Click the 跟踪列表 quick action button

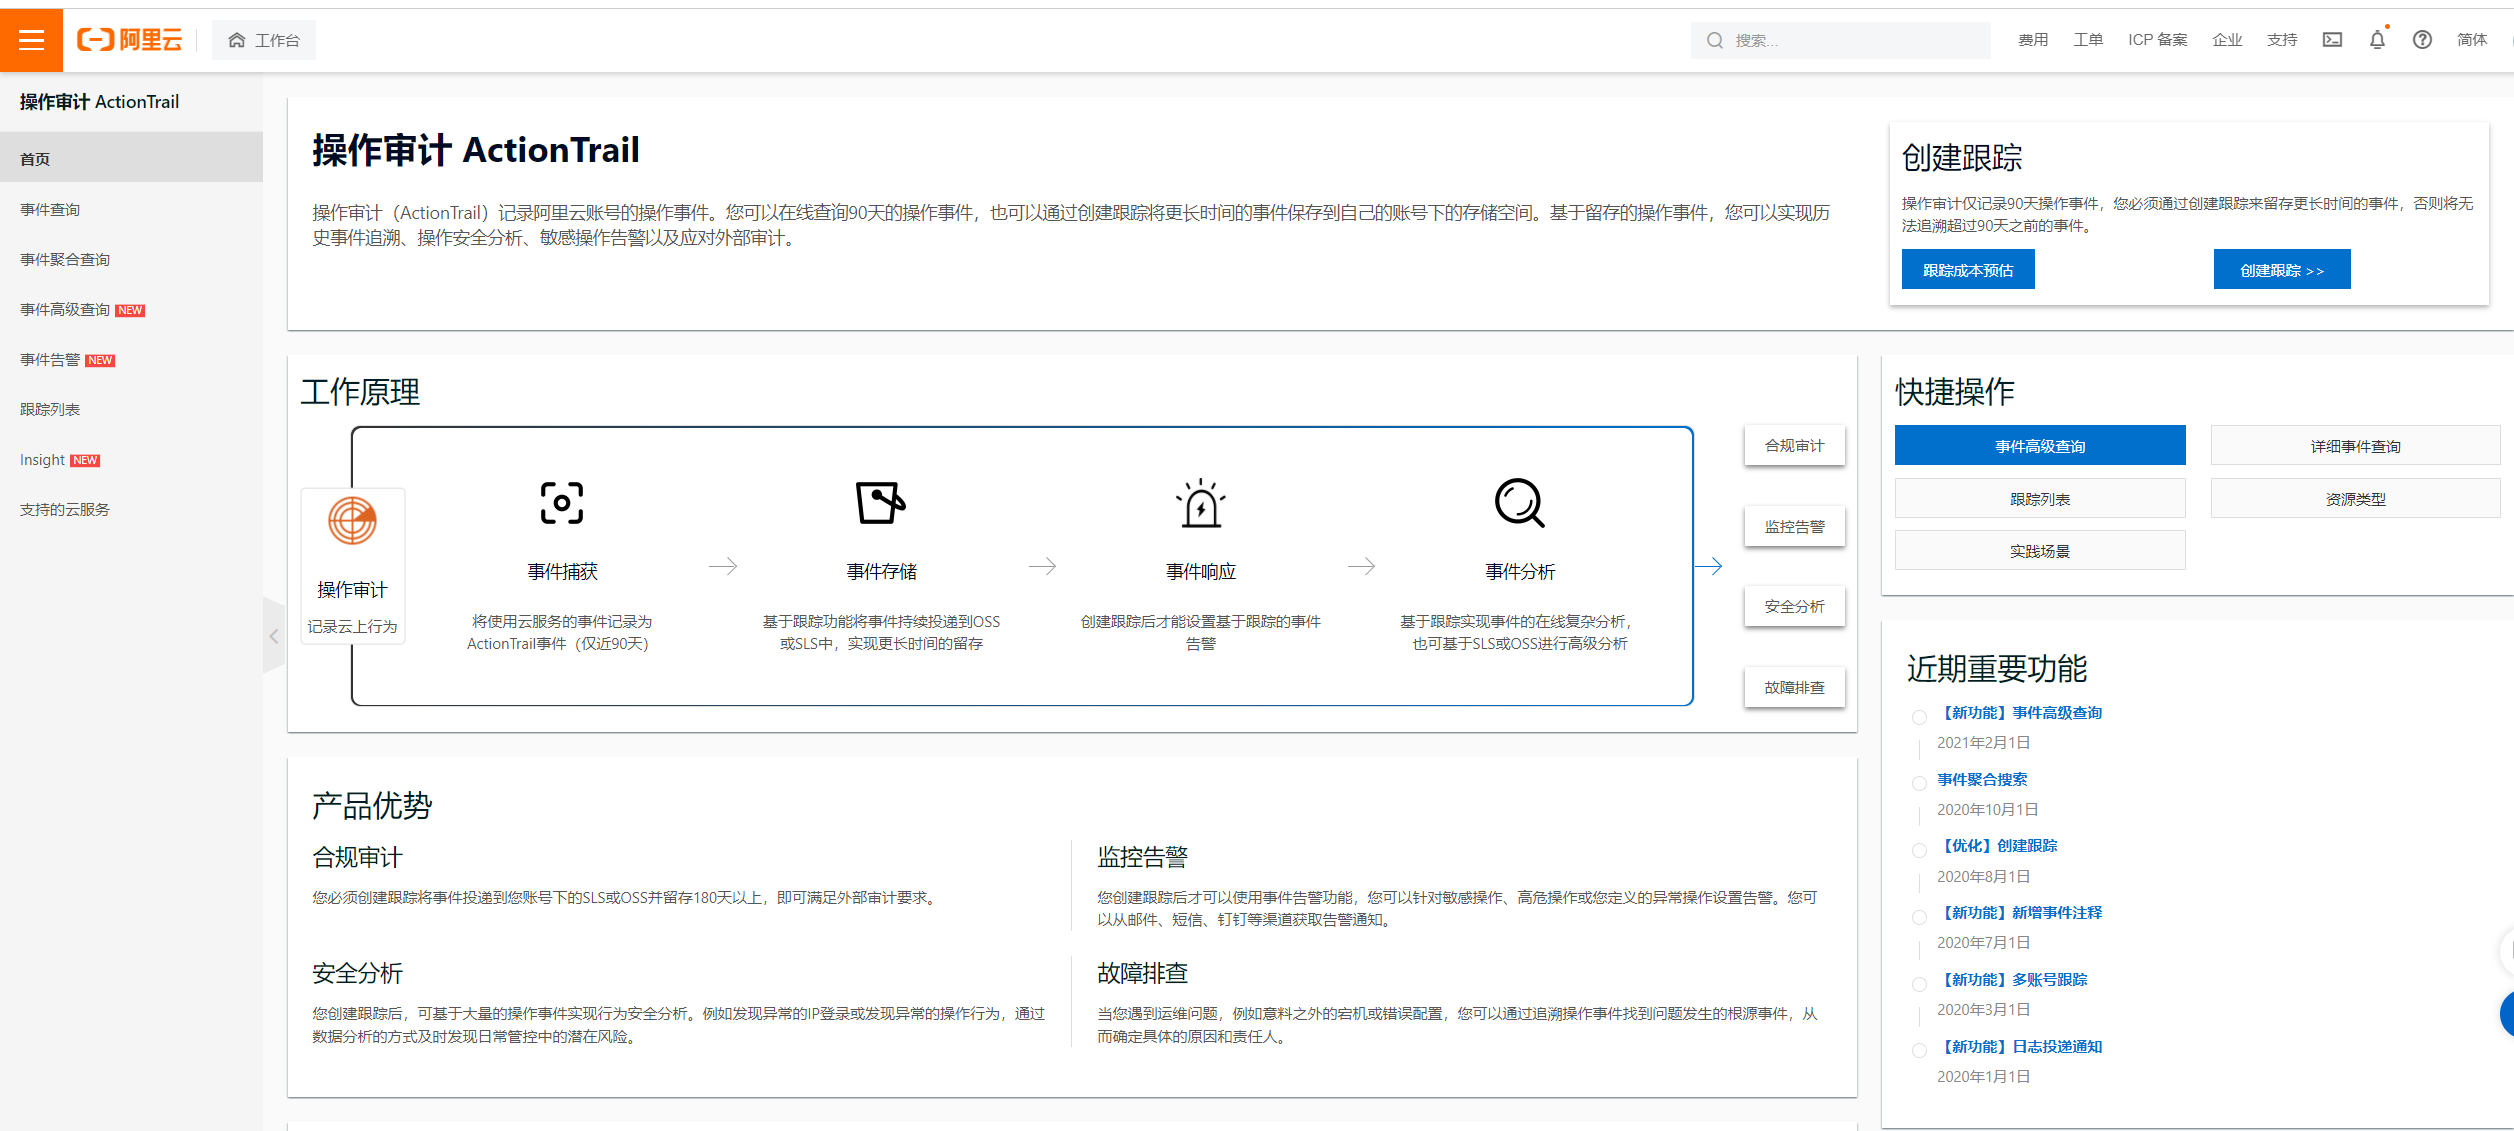click(2039, 499)
